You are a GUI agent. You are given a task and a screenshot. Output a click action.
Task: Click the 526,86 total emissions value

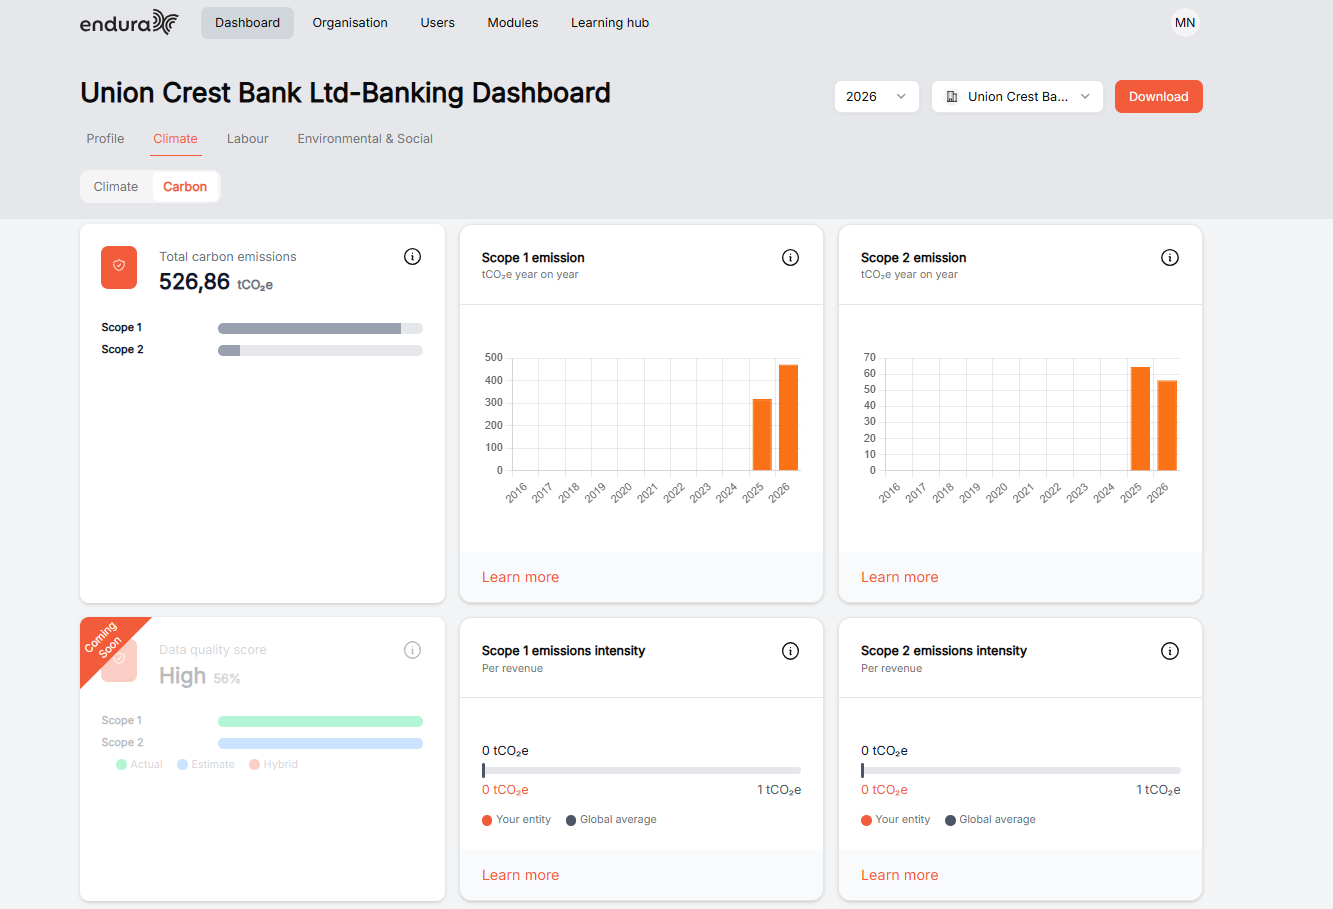pyautogui.click(x=215, y=282)
